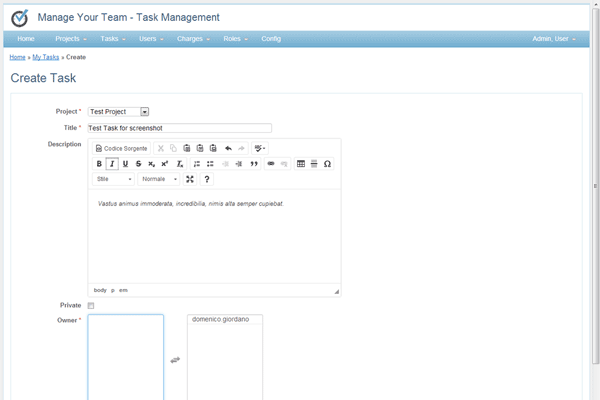
Task: Expand the Stile style dropdown
Action: coord(113,180)
